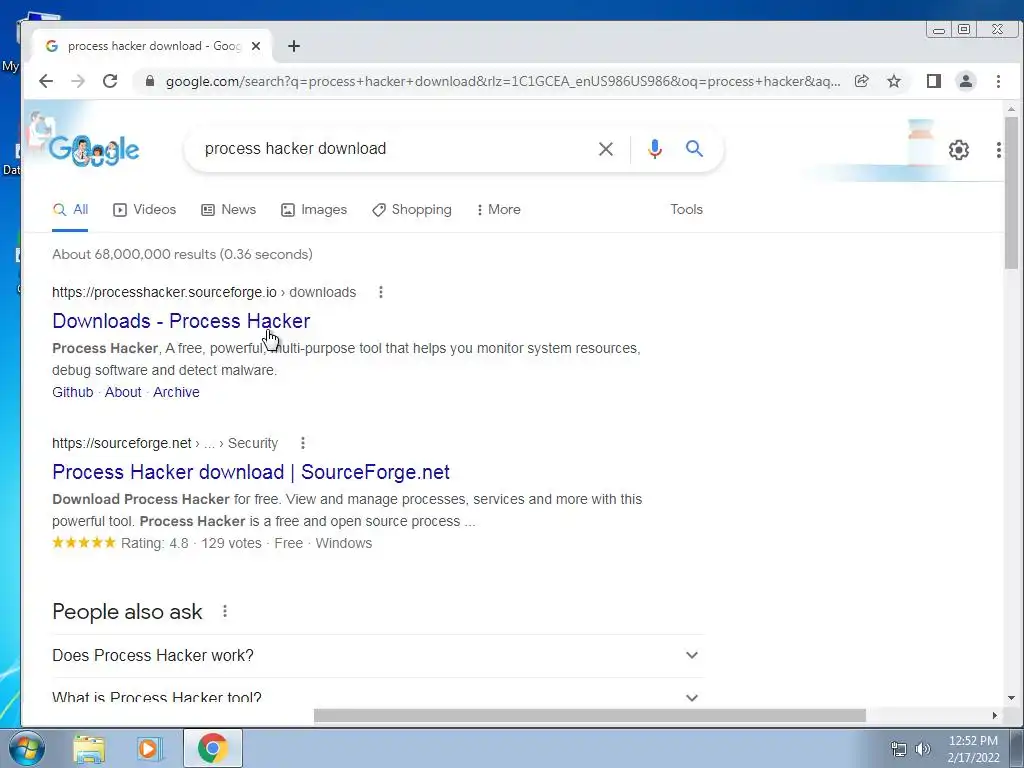Click the blue magnifier search button

coord(694,149)
